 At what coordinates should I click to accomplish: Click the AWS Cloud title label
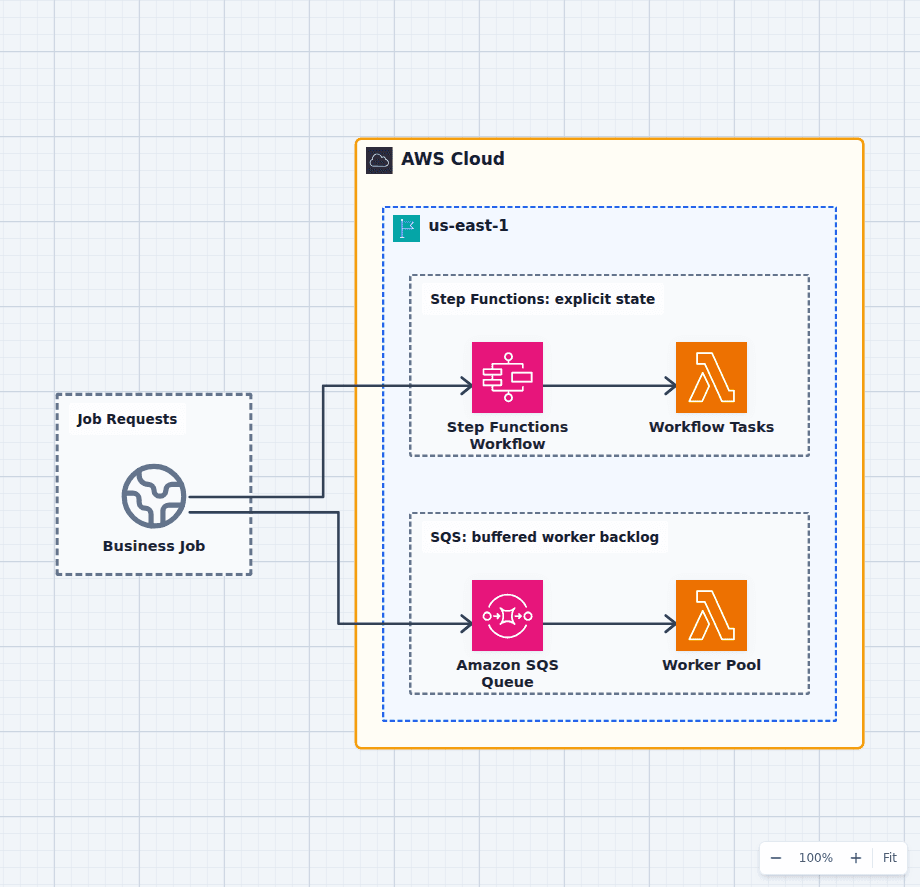452,159
